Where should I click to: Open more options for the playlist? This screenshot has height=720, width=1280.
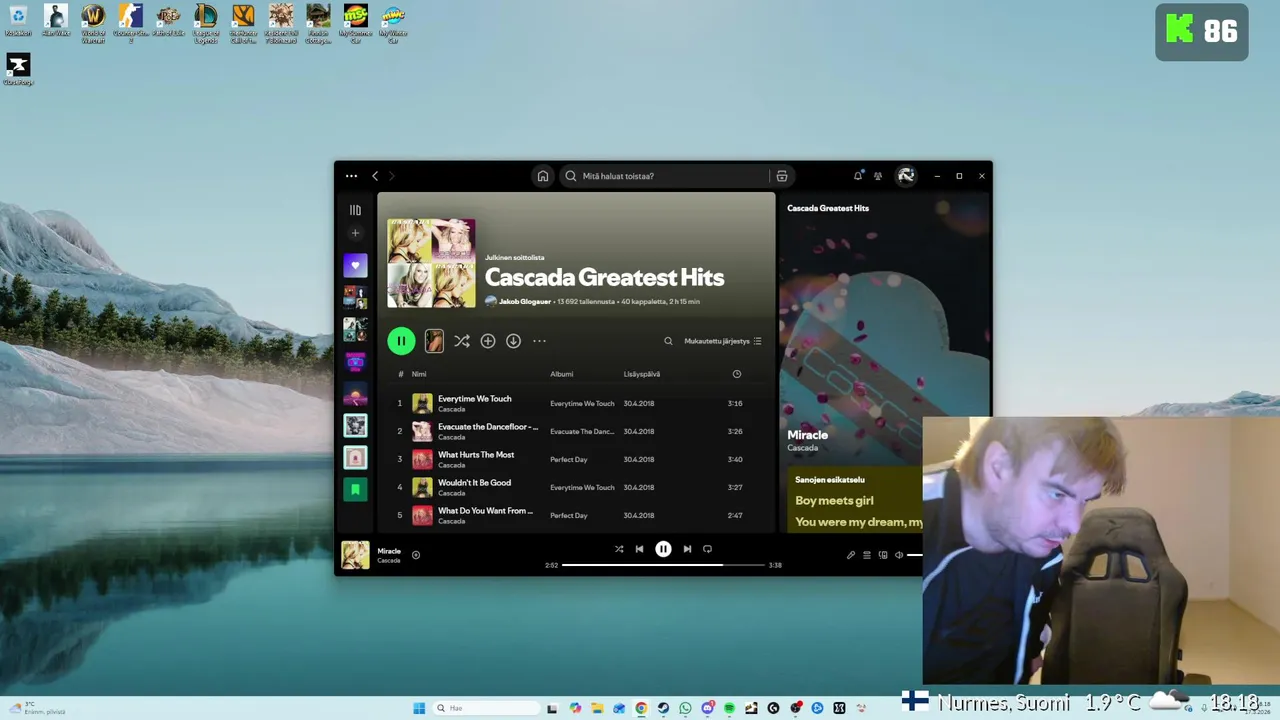click(x=539, y=341)
